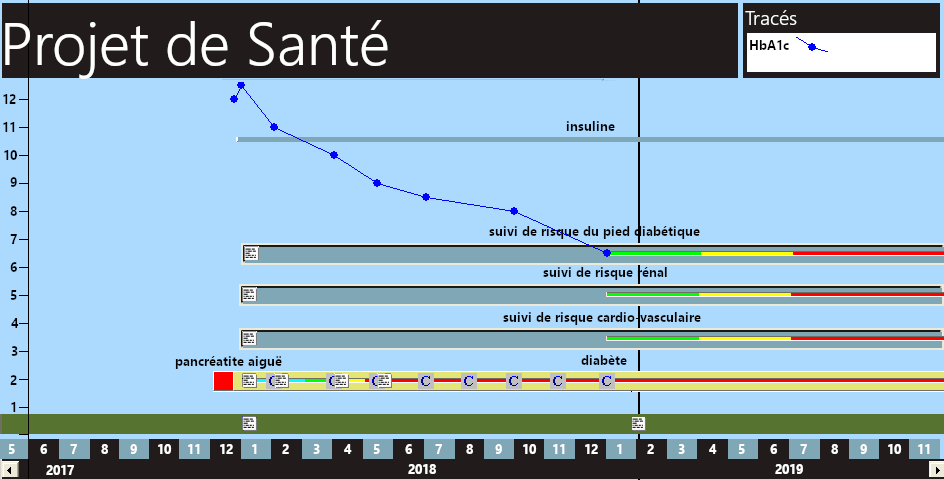Select the C consultation icon under the 6.5 point
The width and height of the screenshot is (944, 480).
607,381
